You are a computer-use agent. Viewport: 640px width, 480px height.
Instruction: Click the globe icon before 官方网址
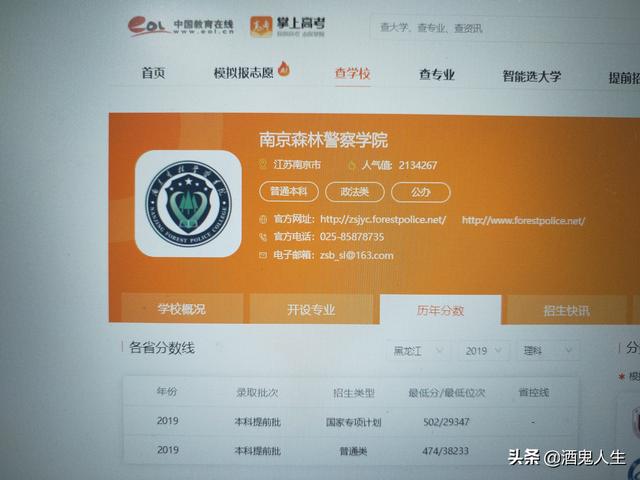point(263,220)
